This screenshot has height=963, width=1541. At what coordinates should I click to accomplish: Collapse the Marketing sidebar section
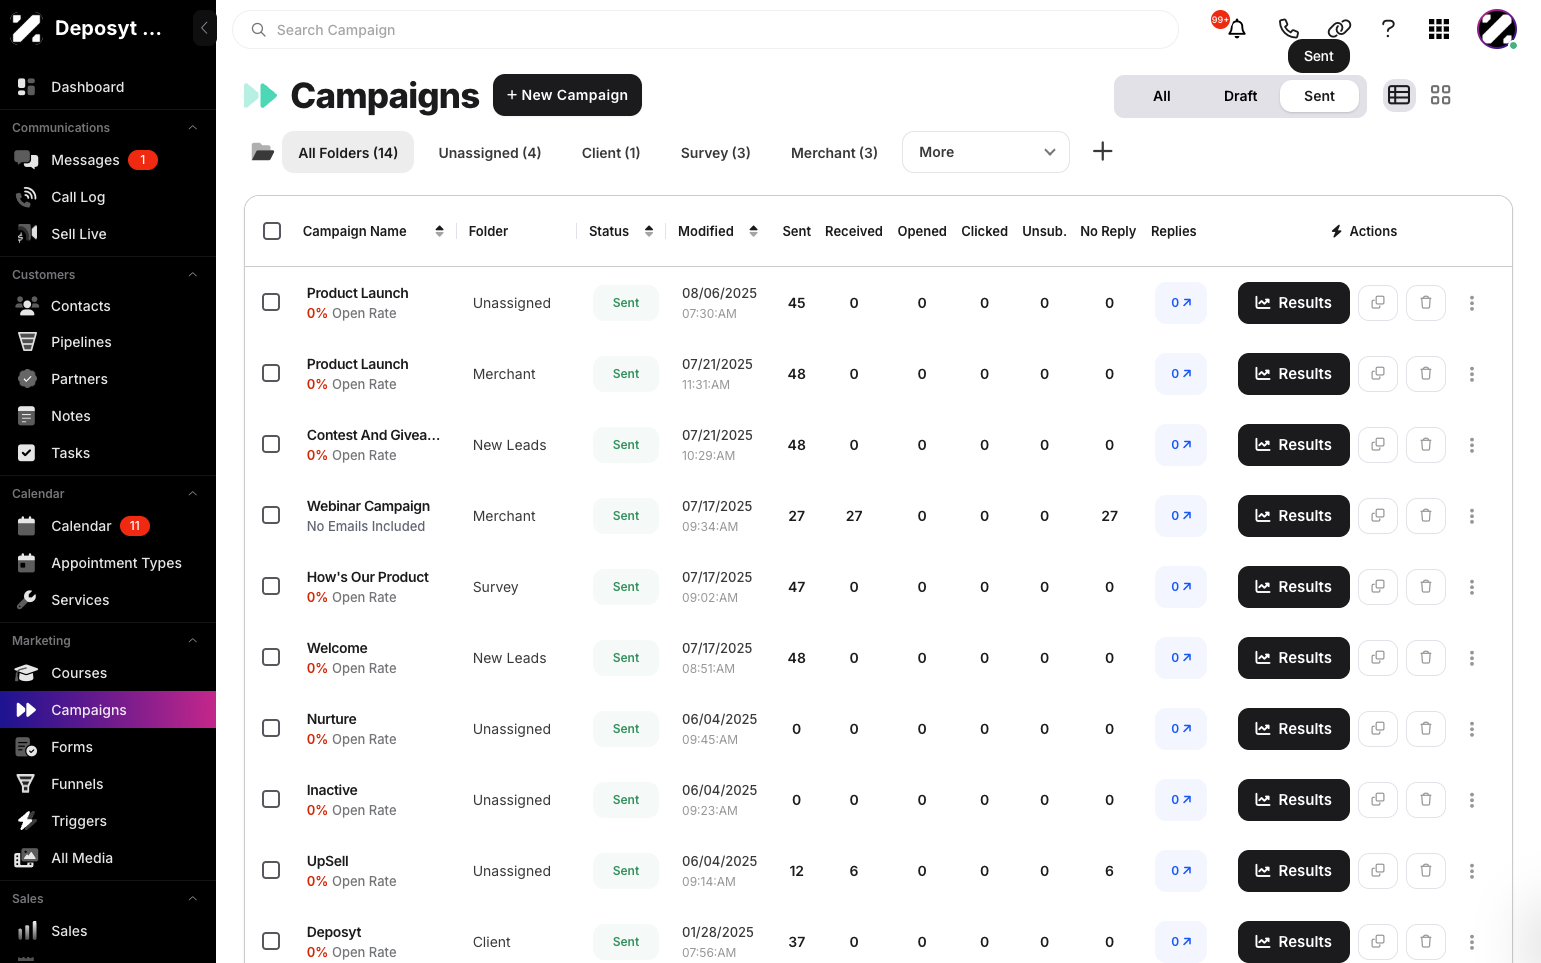pos(192,641)
